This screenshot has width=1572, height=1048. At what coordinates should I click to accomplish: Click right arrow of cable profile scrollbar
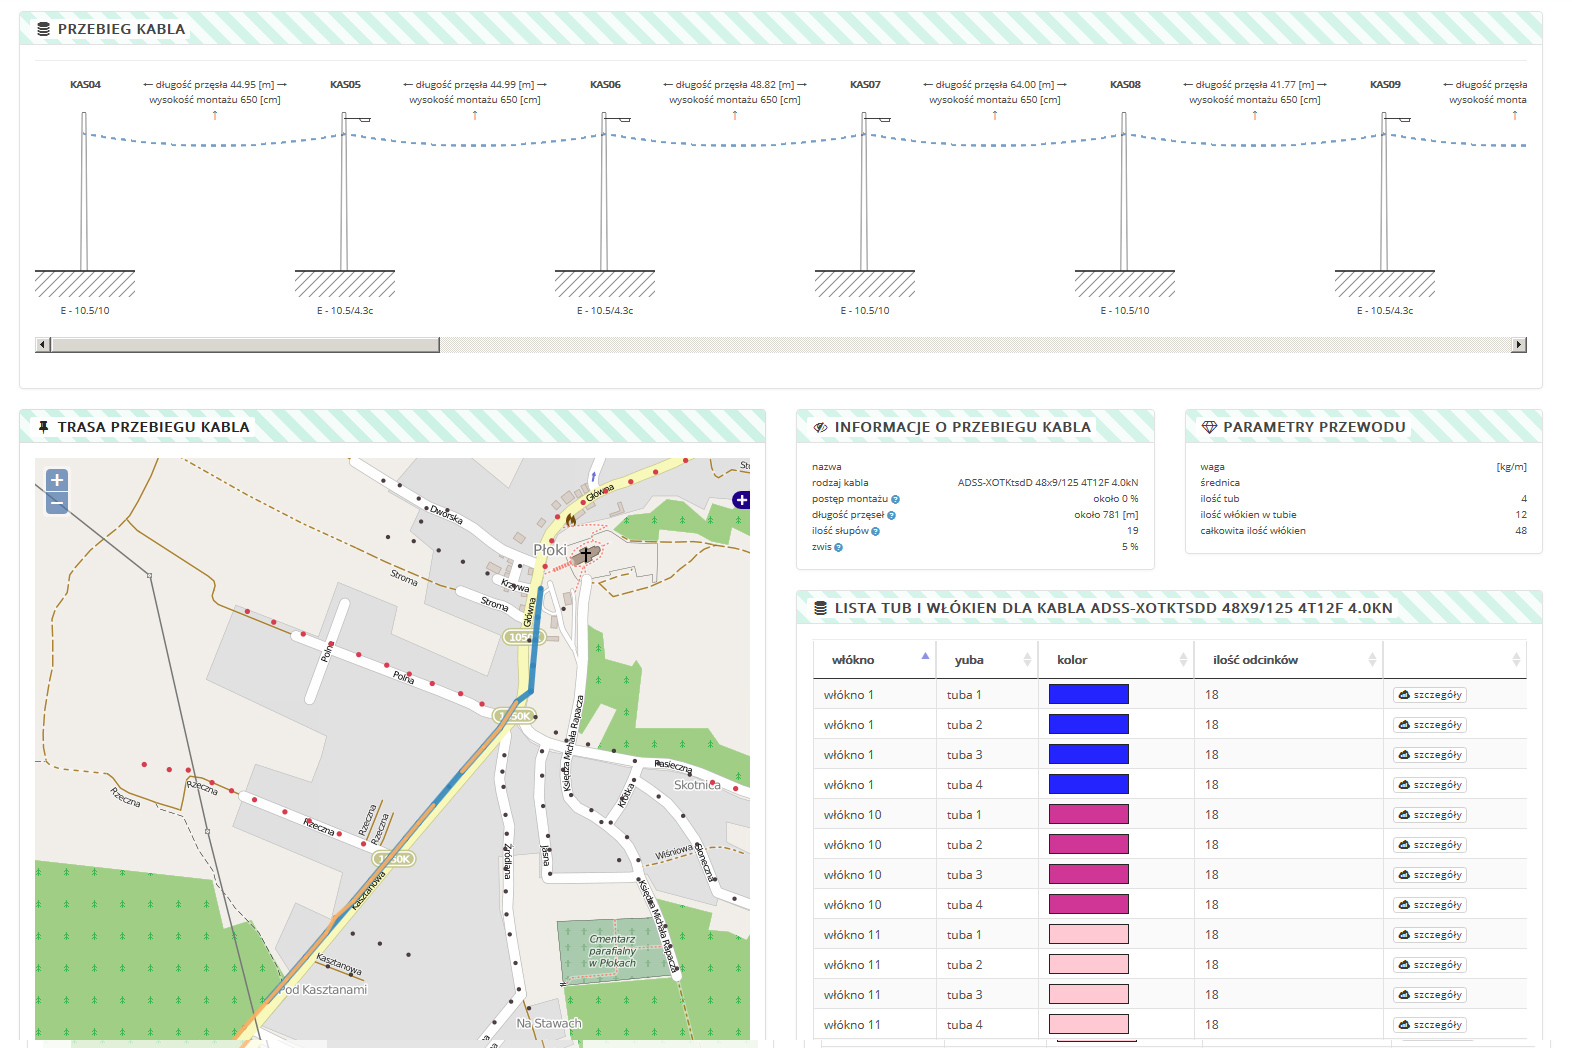click(x=1519, y=345)
